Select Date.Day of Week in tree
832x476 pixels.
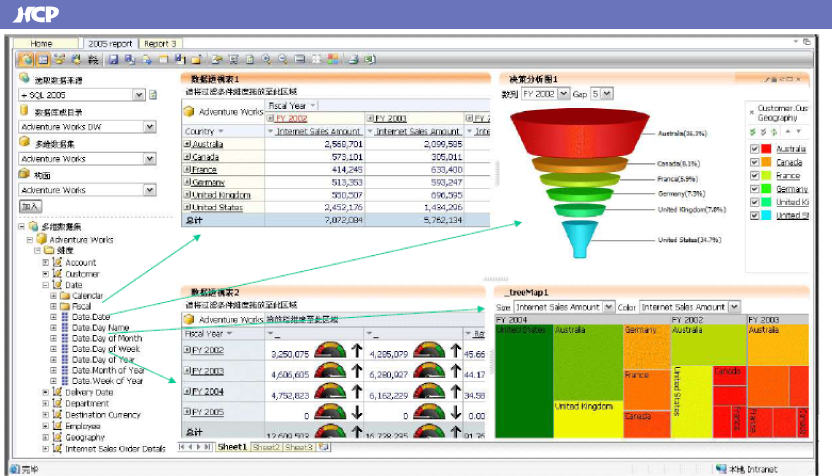pyautogui.click(x=107, y=349)
